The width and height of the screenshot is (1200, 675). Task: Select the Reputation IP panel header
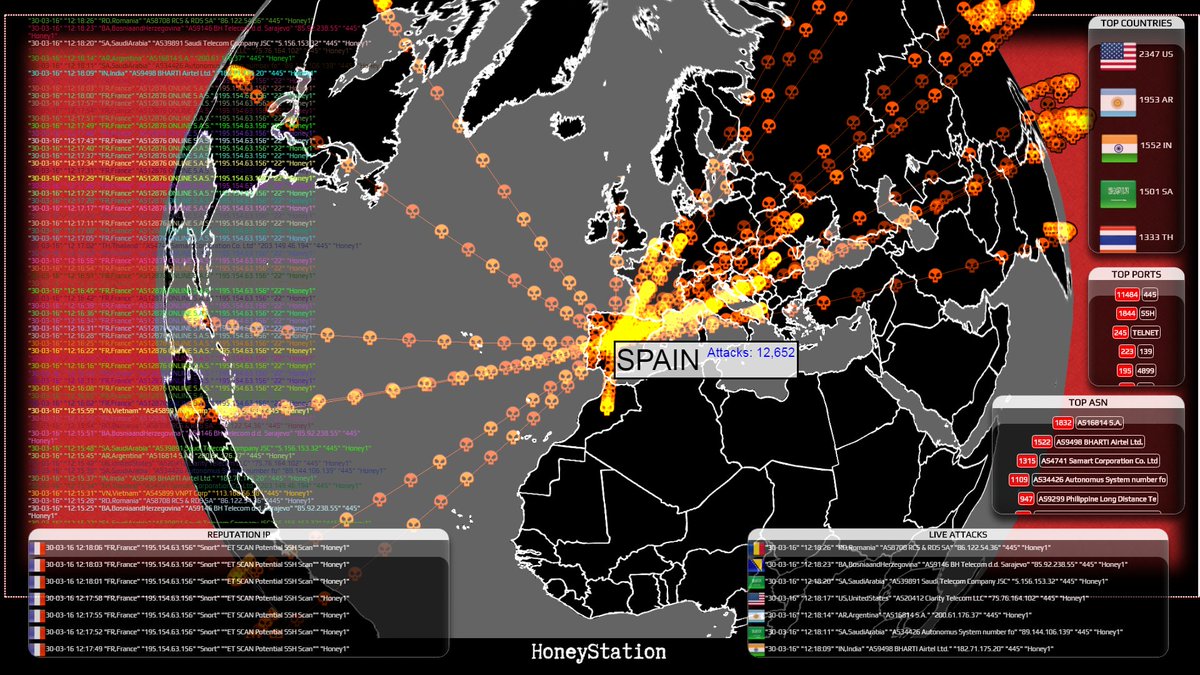238,534
